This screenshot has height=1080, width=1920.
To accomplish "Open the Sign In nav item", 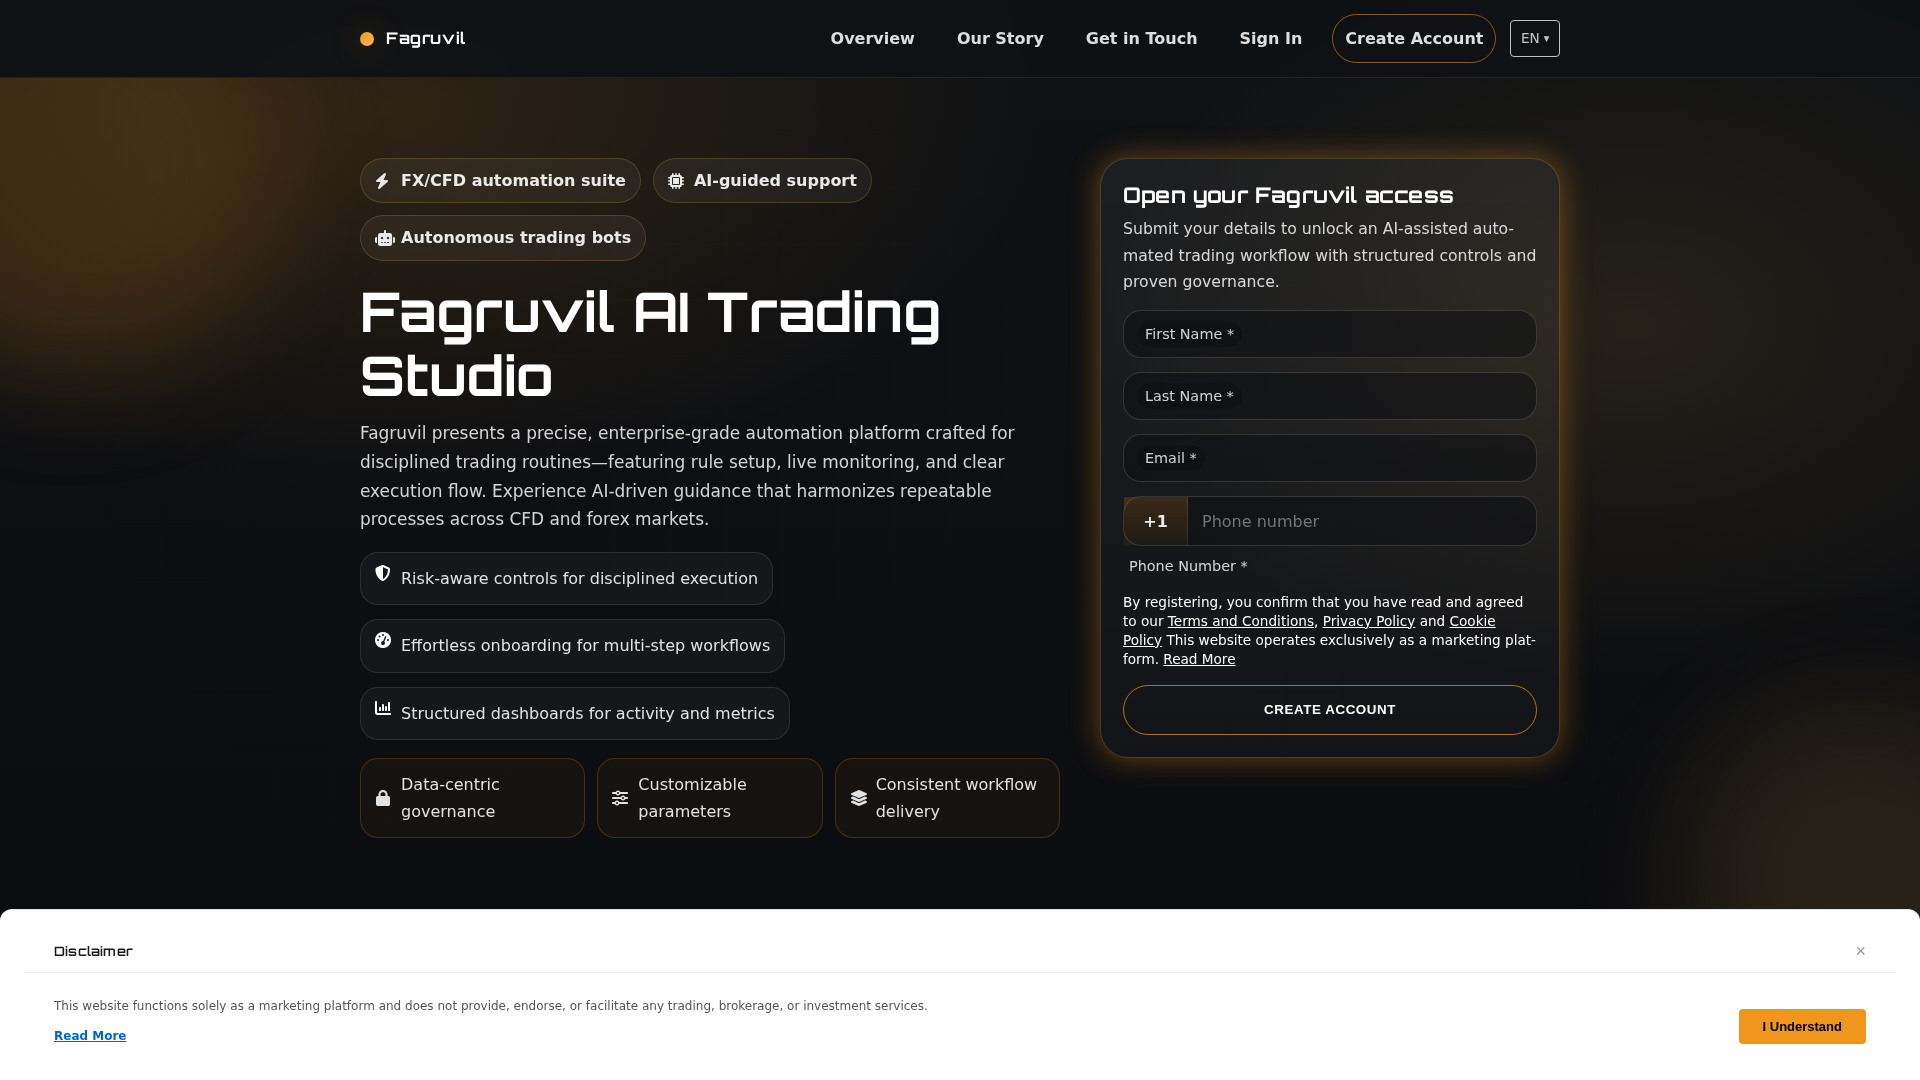I will tap(1271, 39).
